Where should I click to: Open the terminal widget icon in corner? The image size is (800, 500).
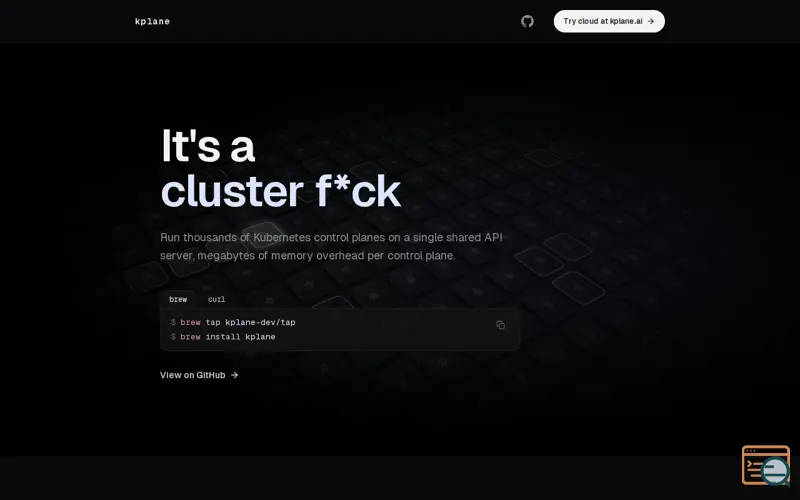766,465
